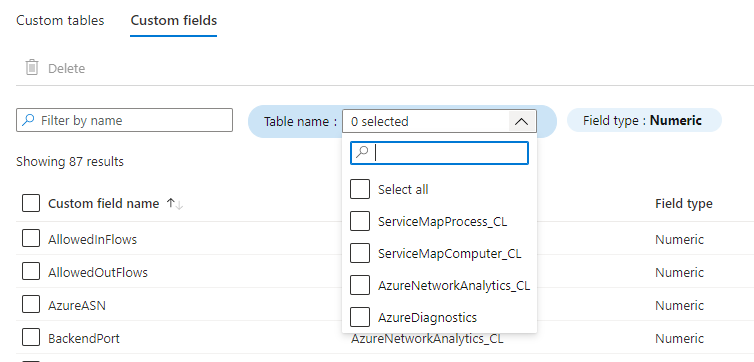Select the Custom fields tab

pos(174,21)
